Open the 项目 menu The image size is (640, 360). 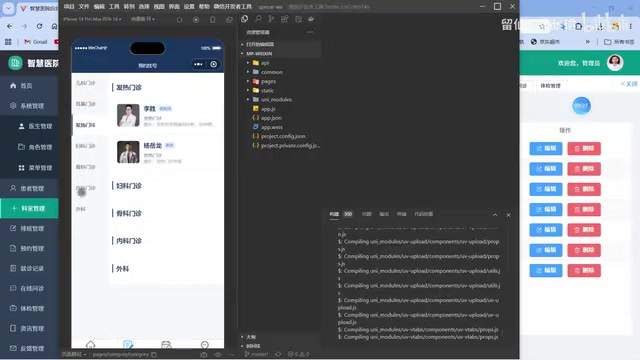coord(69,7)
